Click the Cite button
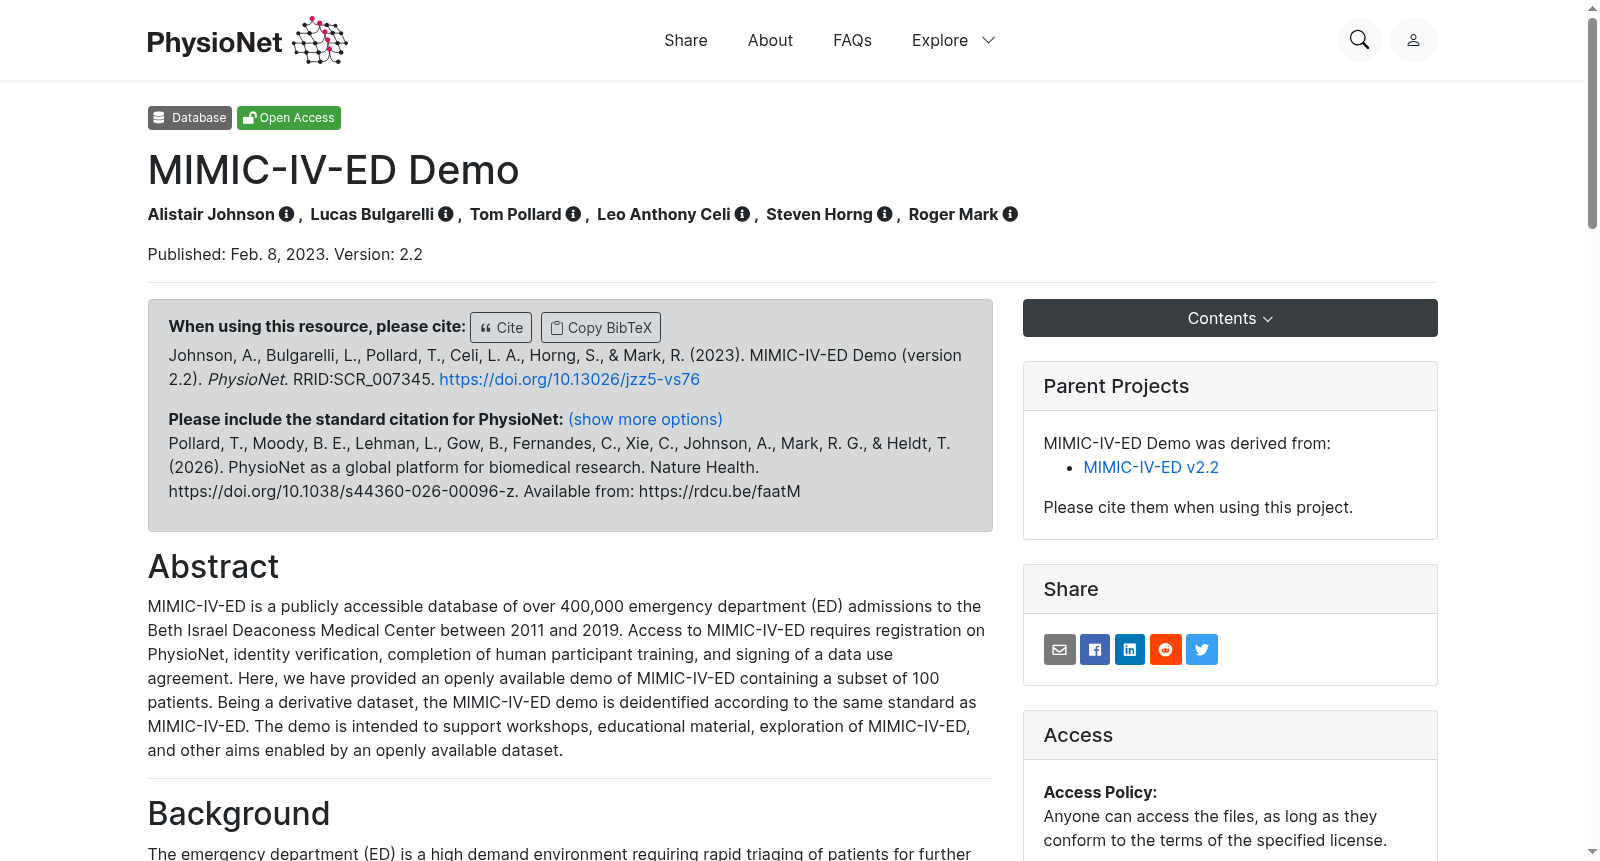Image resolution: width=1600 pixels, height=861 pixels. coord(501,328)
